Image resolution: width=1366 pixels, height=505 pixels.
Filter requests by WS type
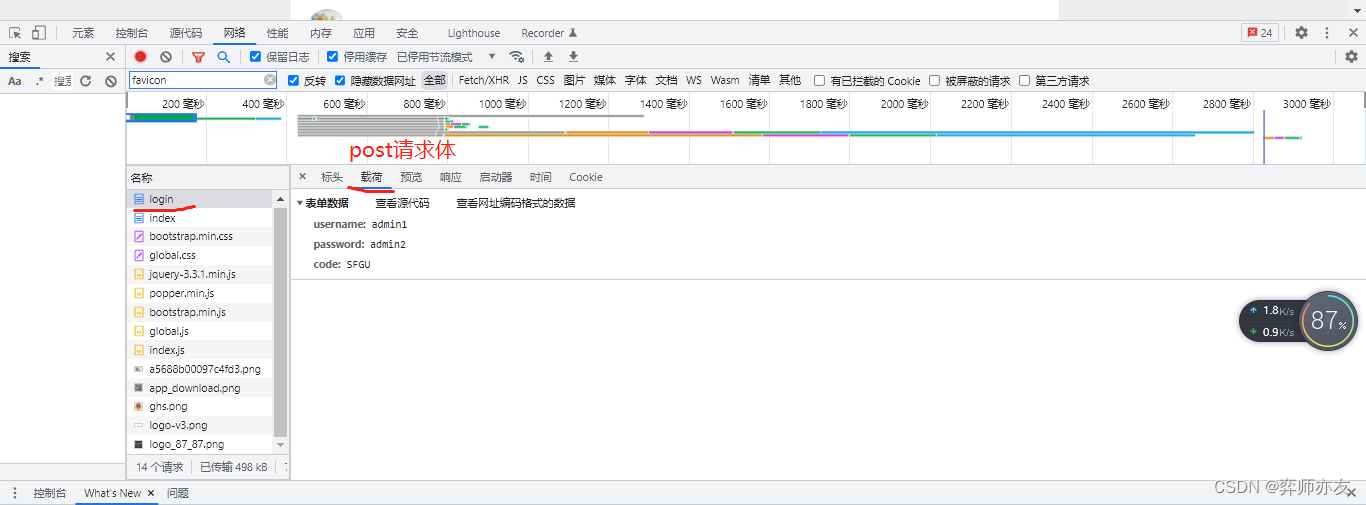[x=694, y=81]
